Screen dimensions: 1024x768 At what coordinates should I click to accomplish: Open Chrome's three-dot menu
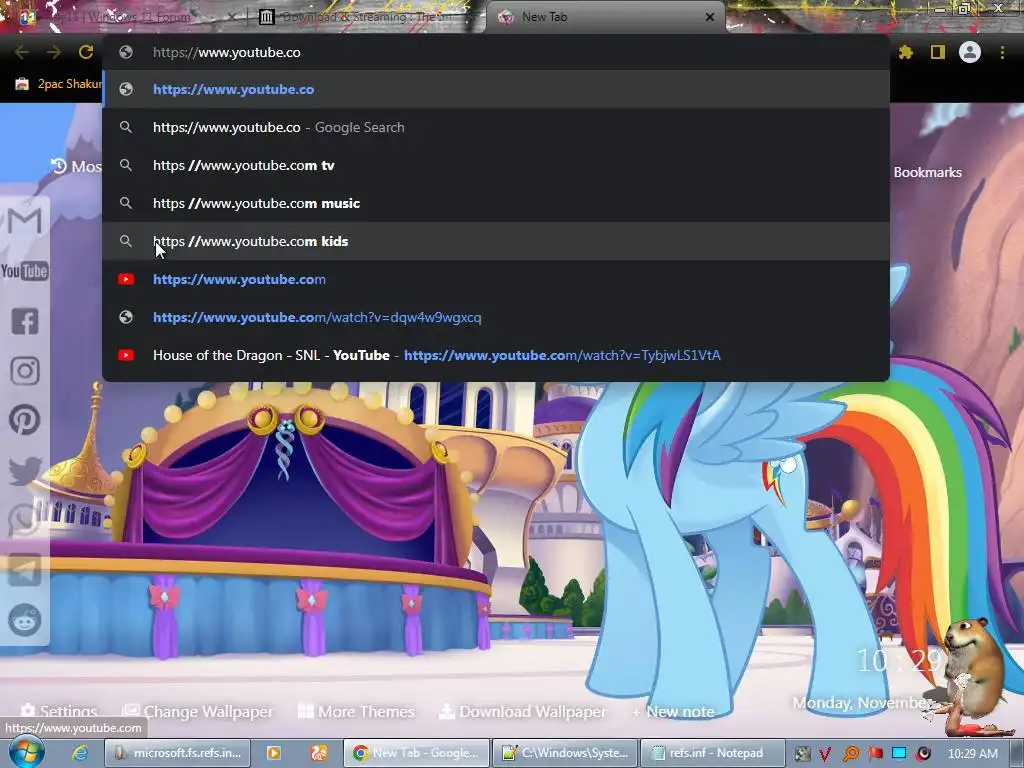(x=1002, y=52)
